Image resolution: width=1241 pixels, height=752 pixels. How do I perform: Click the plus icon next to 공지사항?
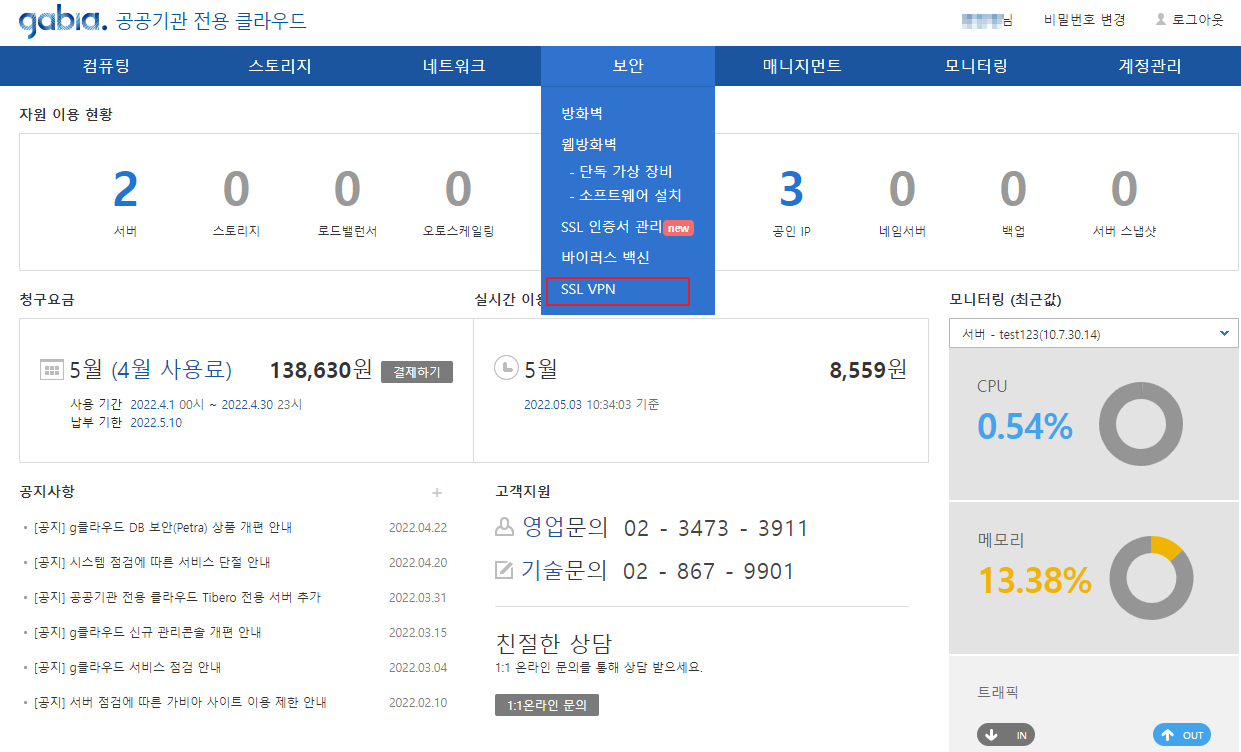pyautogui.click(x=436, y=492)
